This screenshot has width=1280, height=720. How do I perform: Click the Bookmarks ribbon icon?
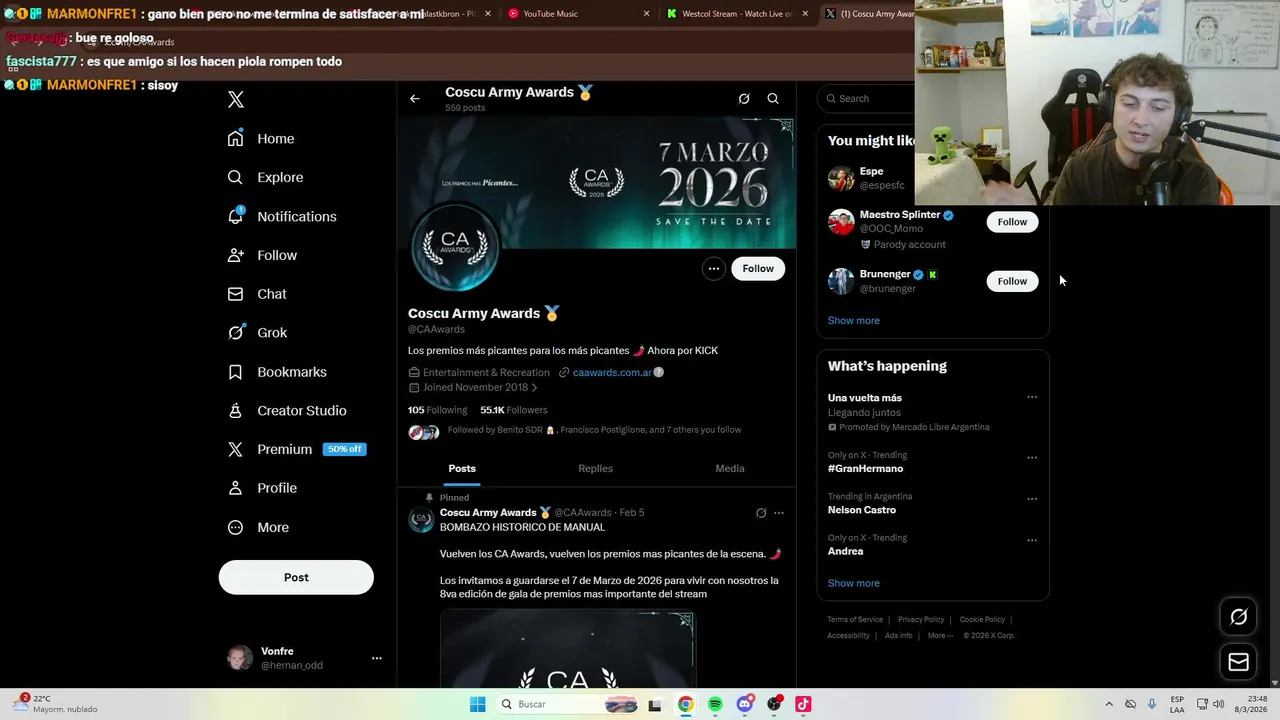click(235, 372)
